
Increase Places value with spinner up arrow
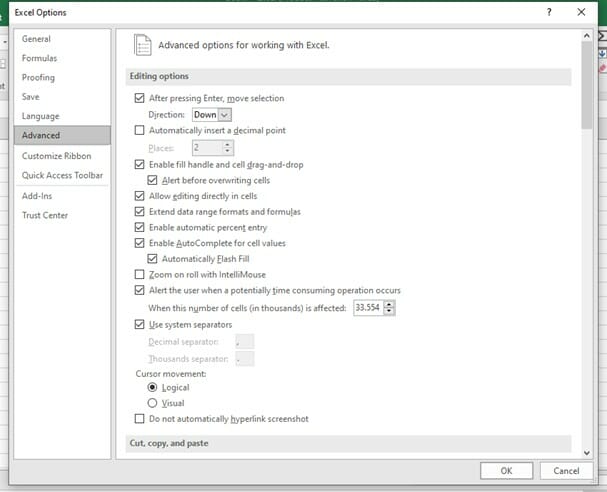coord(228,144)
